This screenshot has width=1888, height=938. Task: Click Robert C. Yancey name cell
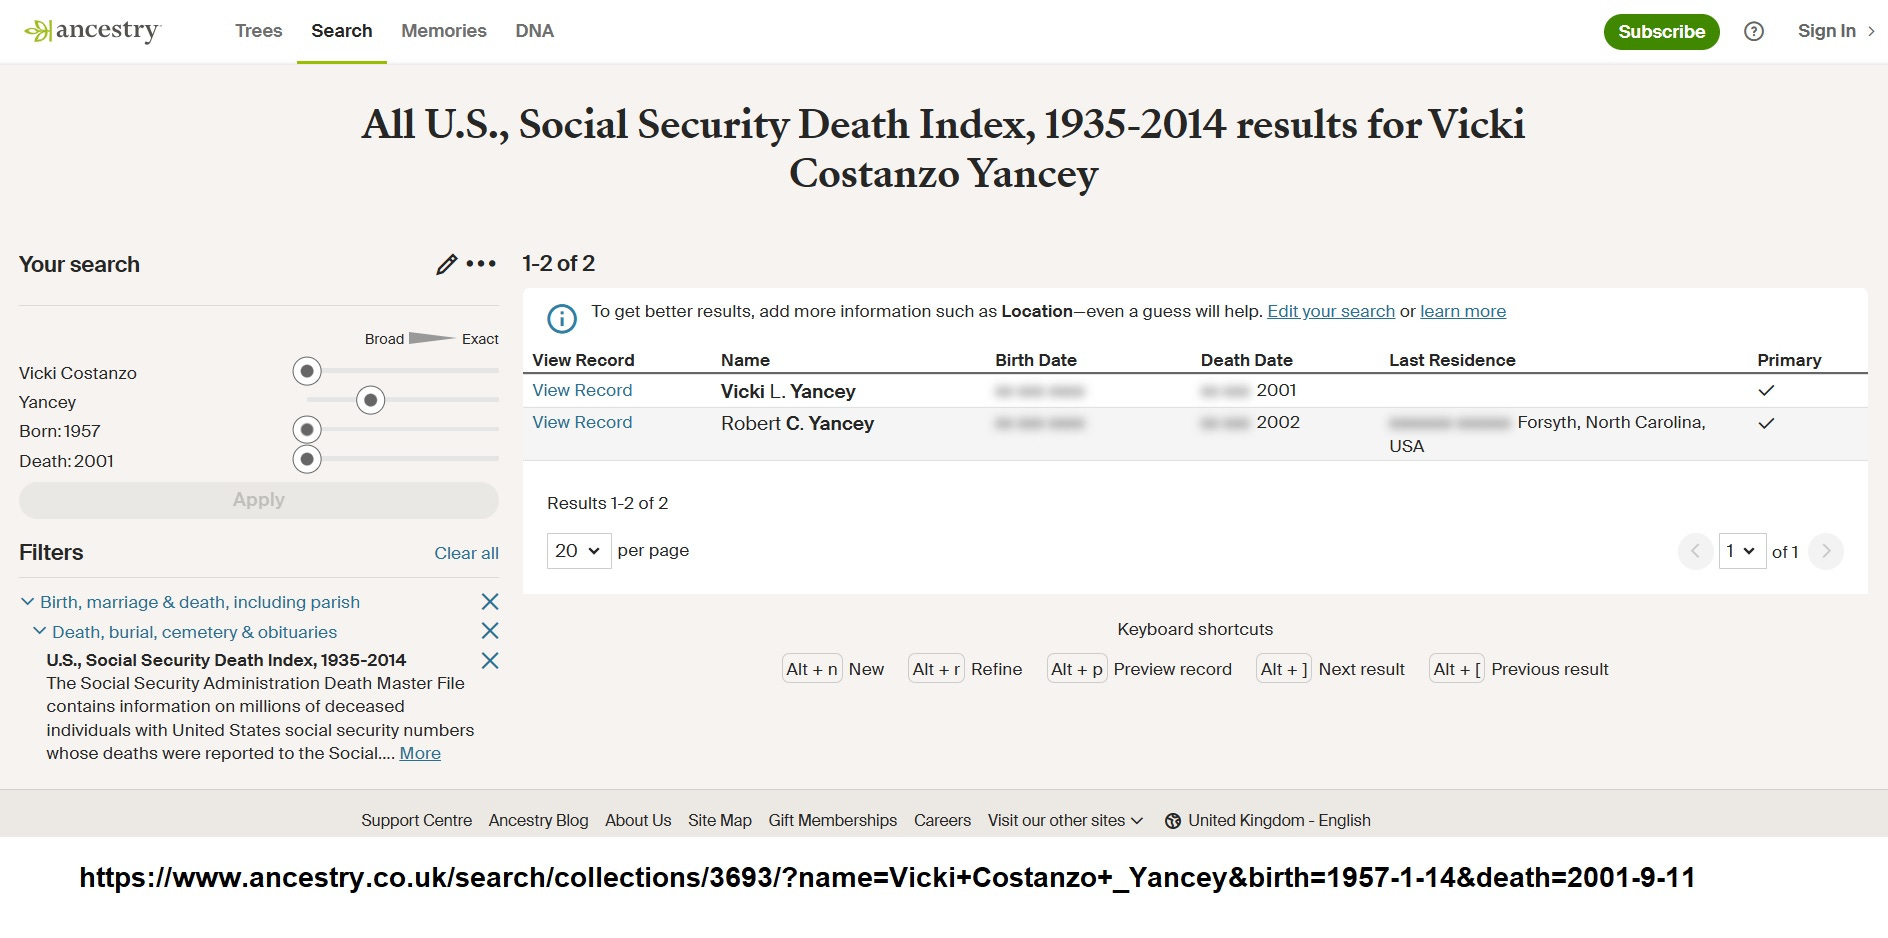click(x=797, y=423)
